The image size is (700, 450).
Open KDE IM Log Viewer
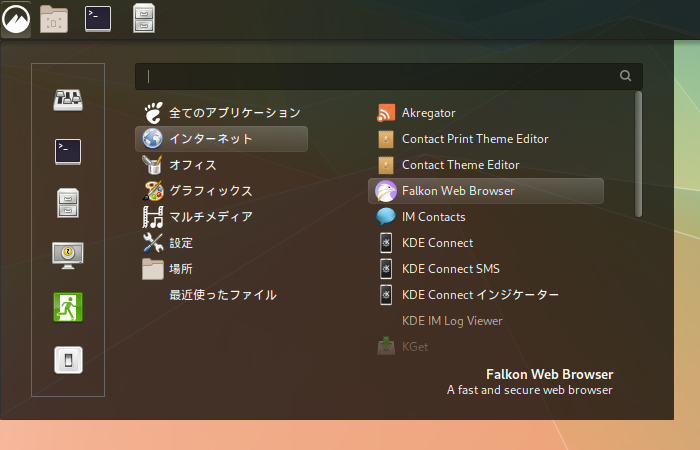point(486,321)
